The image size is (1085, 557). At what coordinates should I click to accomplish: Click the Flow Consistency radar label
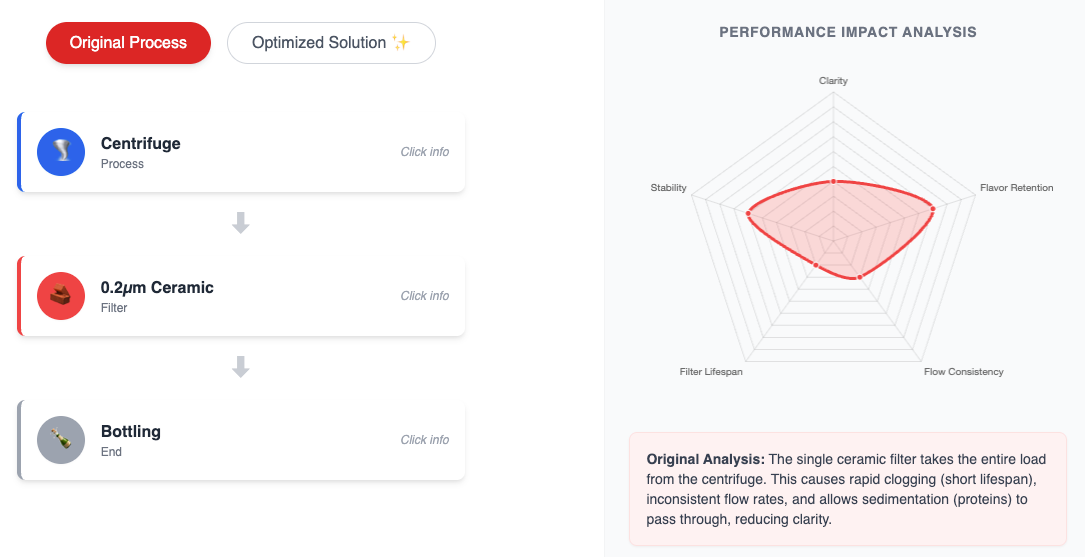963,372
